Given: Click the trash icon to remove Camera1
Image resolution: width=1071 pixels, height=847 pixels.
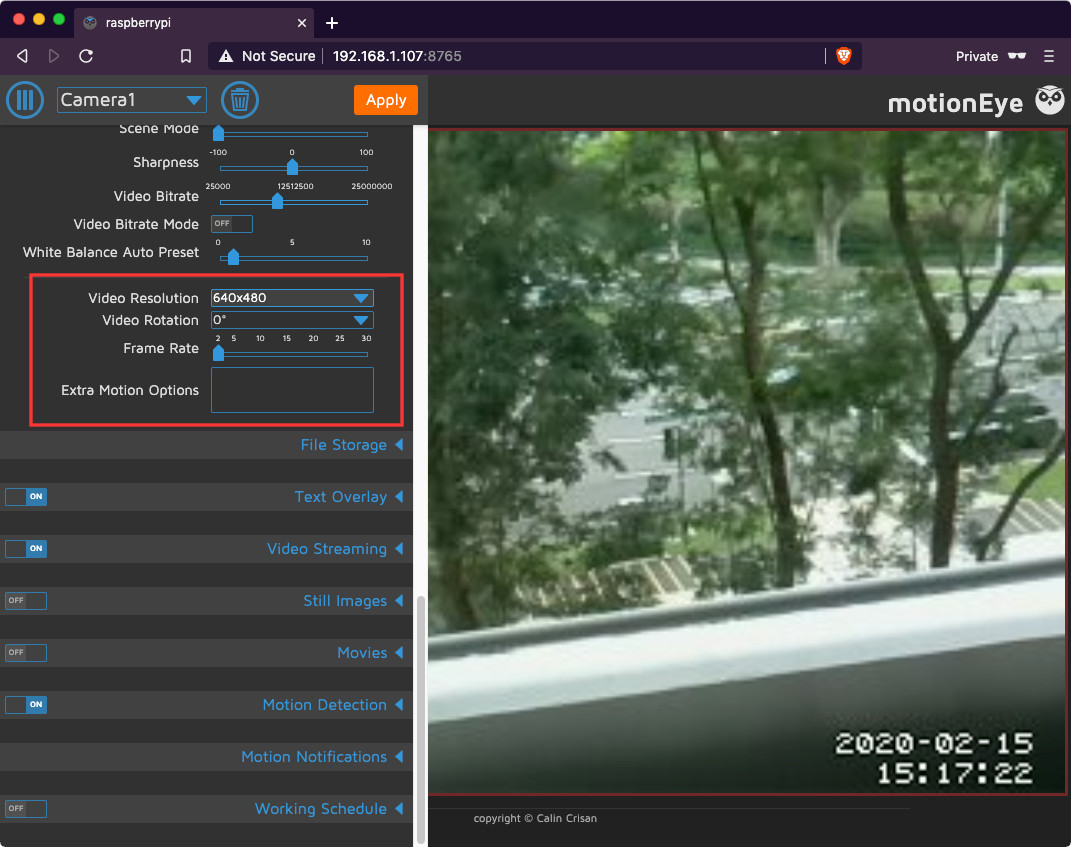Looking at the screenshot, I should pos(240,100).
